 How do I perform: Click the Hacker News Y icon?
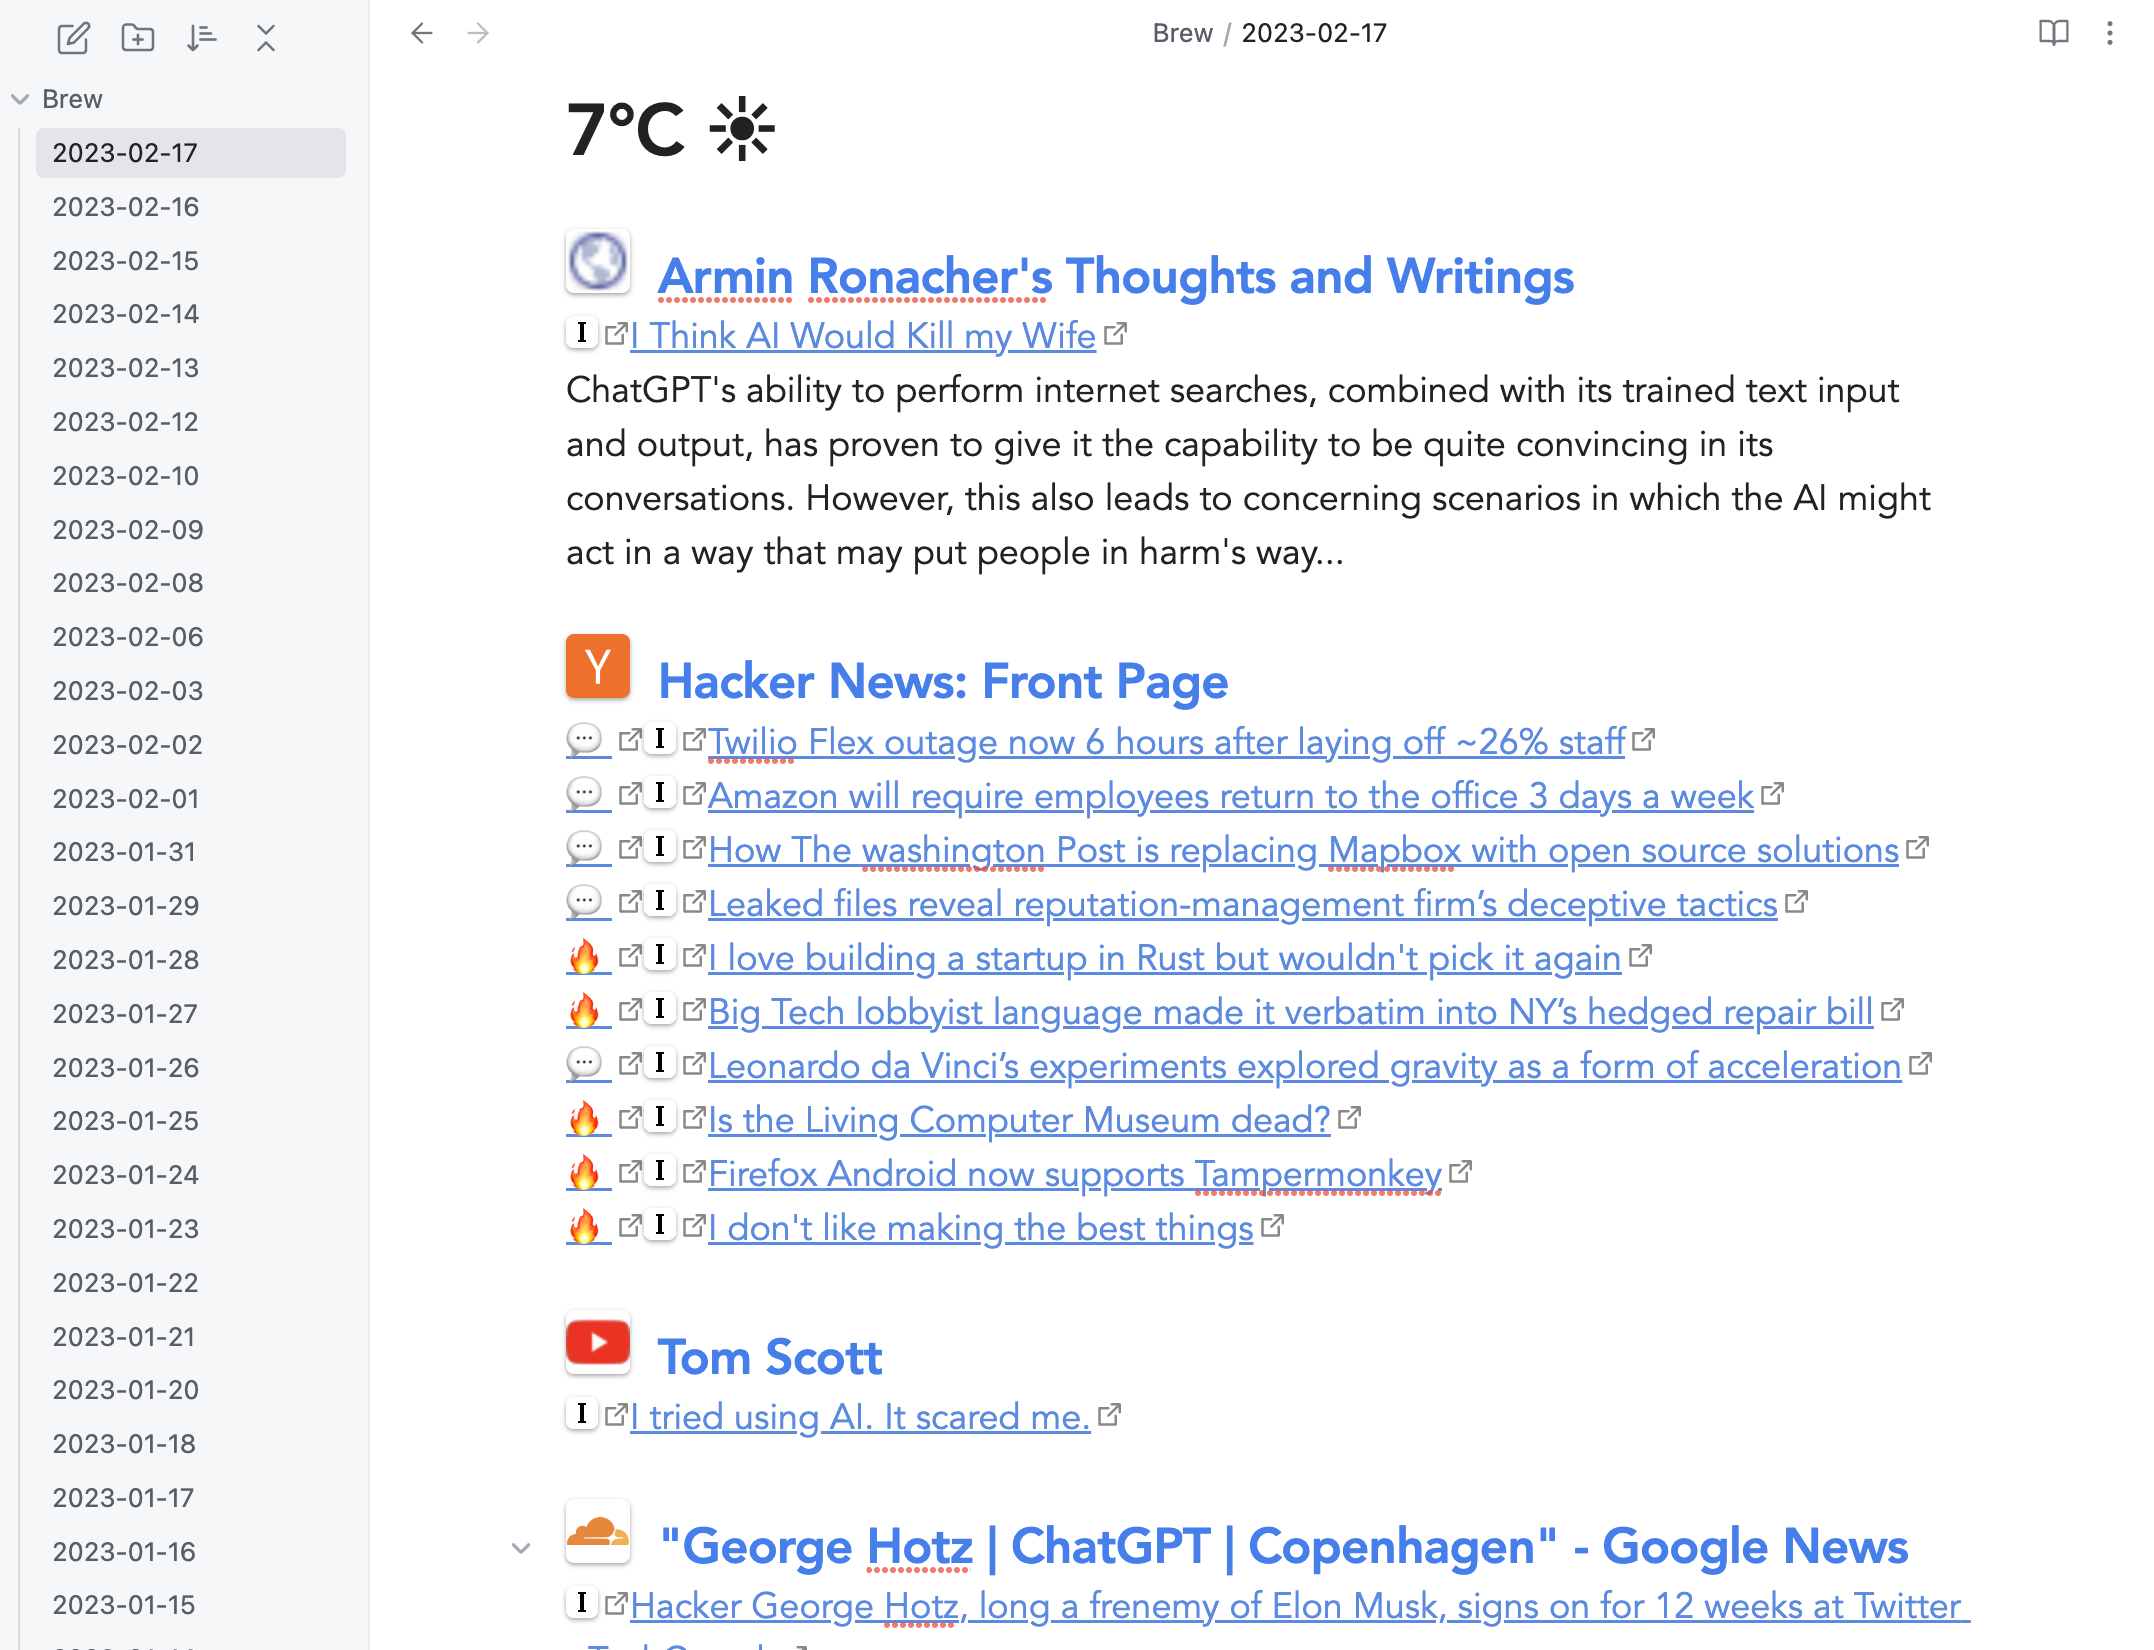coord(597,666)
